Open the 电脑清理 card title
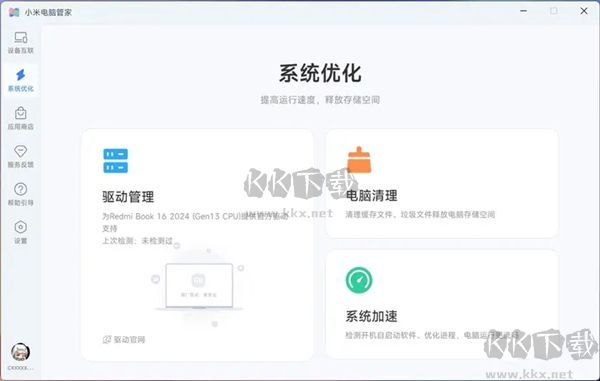 [372, 195]
